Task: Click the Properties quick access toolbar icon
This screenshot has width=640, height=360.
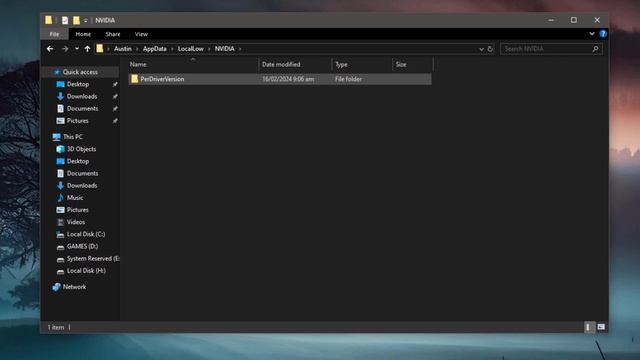Action: pos(65,20)
